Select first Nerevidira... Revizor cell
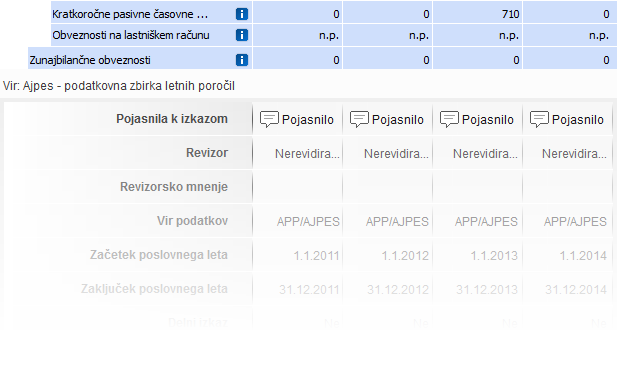This screenshot has height=378, width=617. pos(307,153)
